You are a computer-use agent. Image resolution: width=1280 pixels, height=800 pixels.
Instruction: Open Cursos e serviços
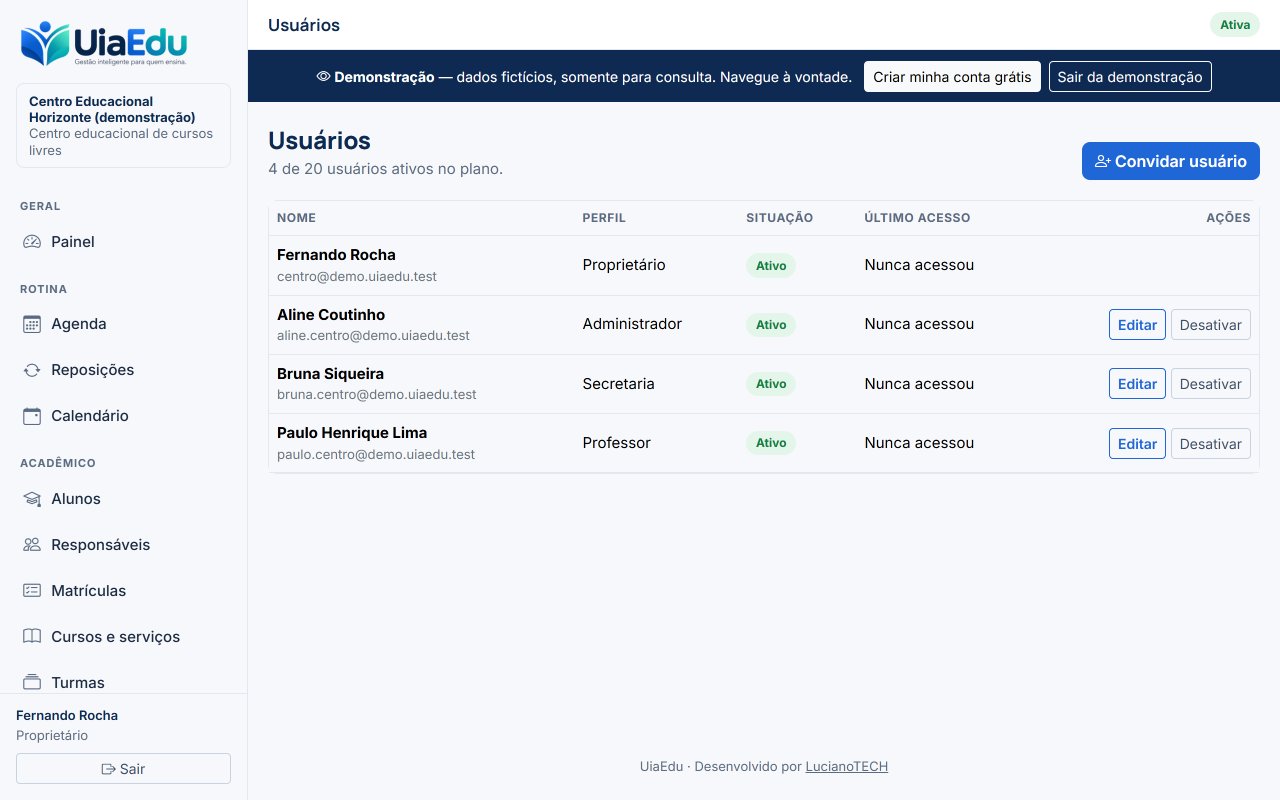point(124,637)
